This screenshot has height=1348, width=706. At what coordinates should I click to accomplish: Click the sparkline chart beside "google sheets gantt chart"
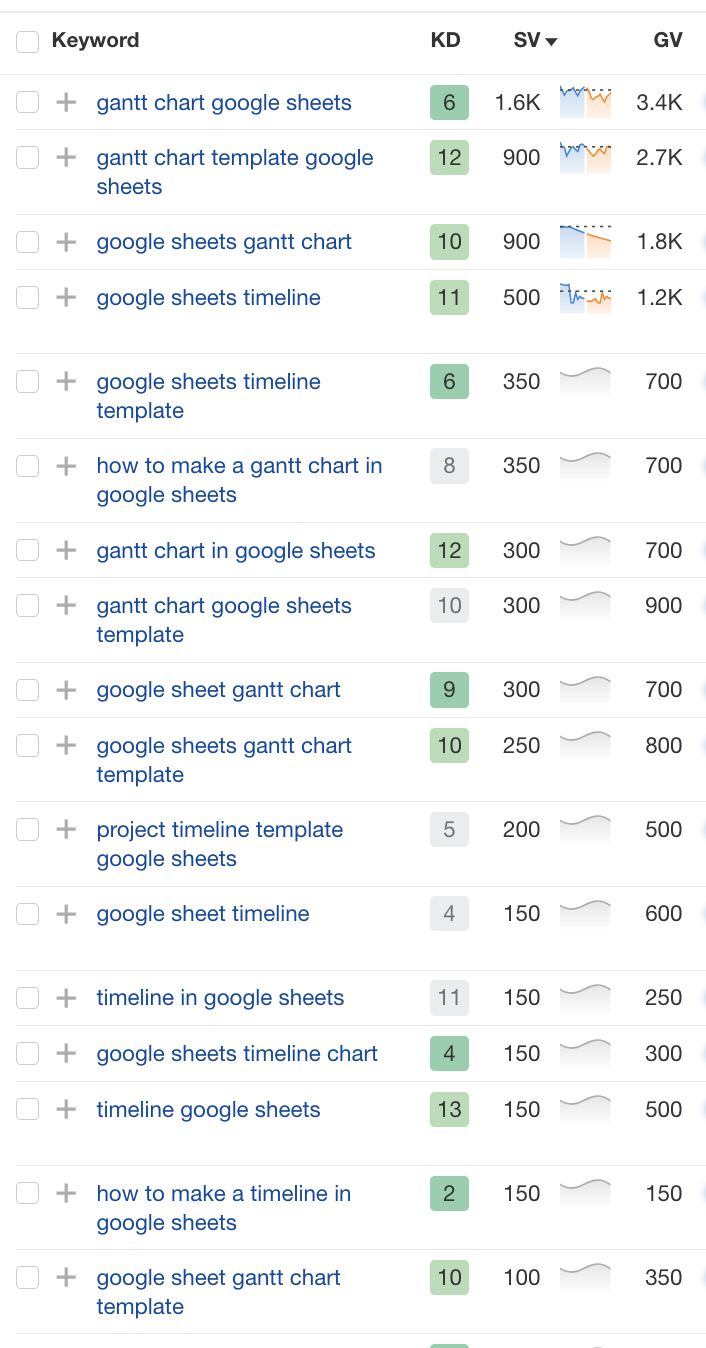click(x=585, y=241)
